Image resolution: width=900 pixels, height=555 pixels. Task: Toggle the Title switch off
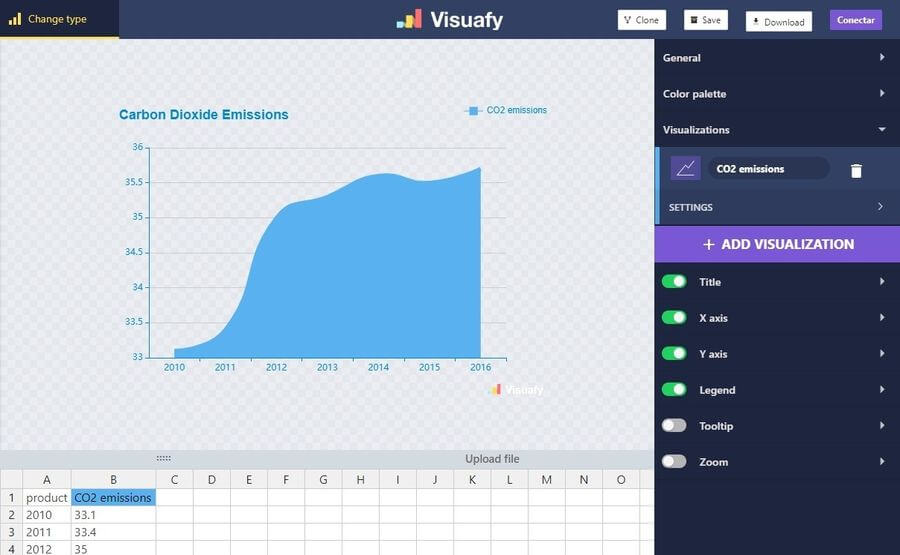click(674, 281)
